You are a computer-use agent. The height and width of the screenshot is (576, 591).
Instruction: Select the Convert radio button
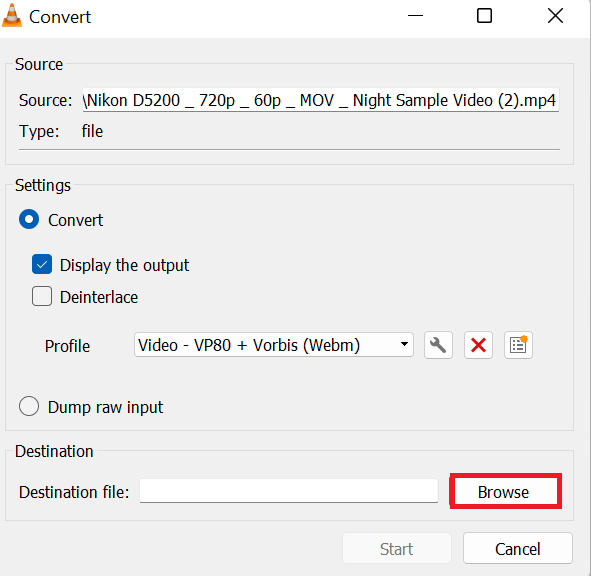click(29, 219)
